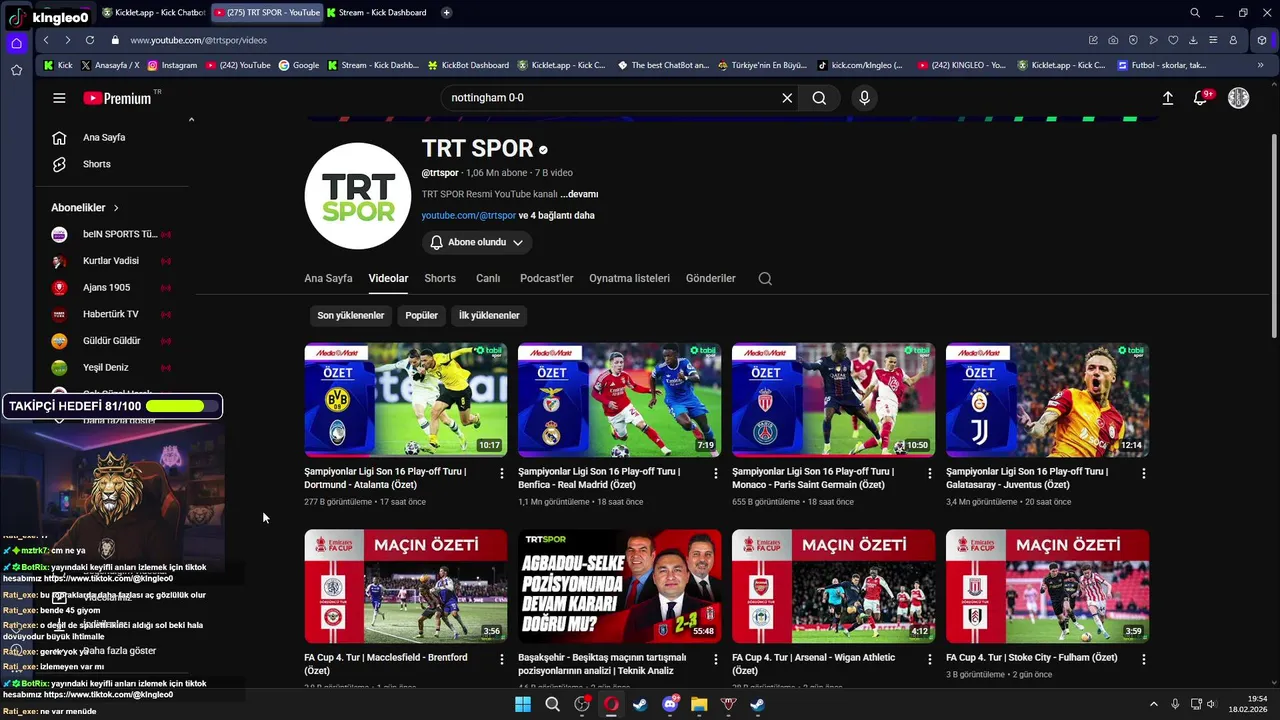Image resolution: width=1280 pixels, height=720 pixels.
Task: Click the browser reload button
Action: pos(90,40)
